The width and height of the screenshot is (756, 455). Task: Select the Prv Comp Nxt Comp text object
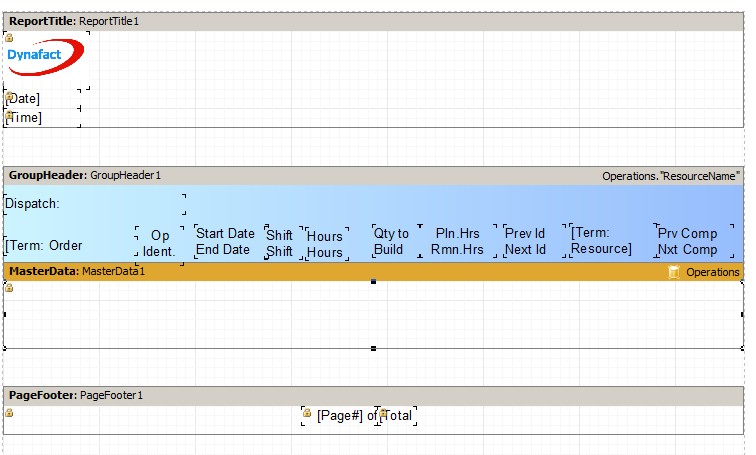click(687, 242)
